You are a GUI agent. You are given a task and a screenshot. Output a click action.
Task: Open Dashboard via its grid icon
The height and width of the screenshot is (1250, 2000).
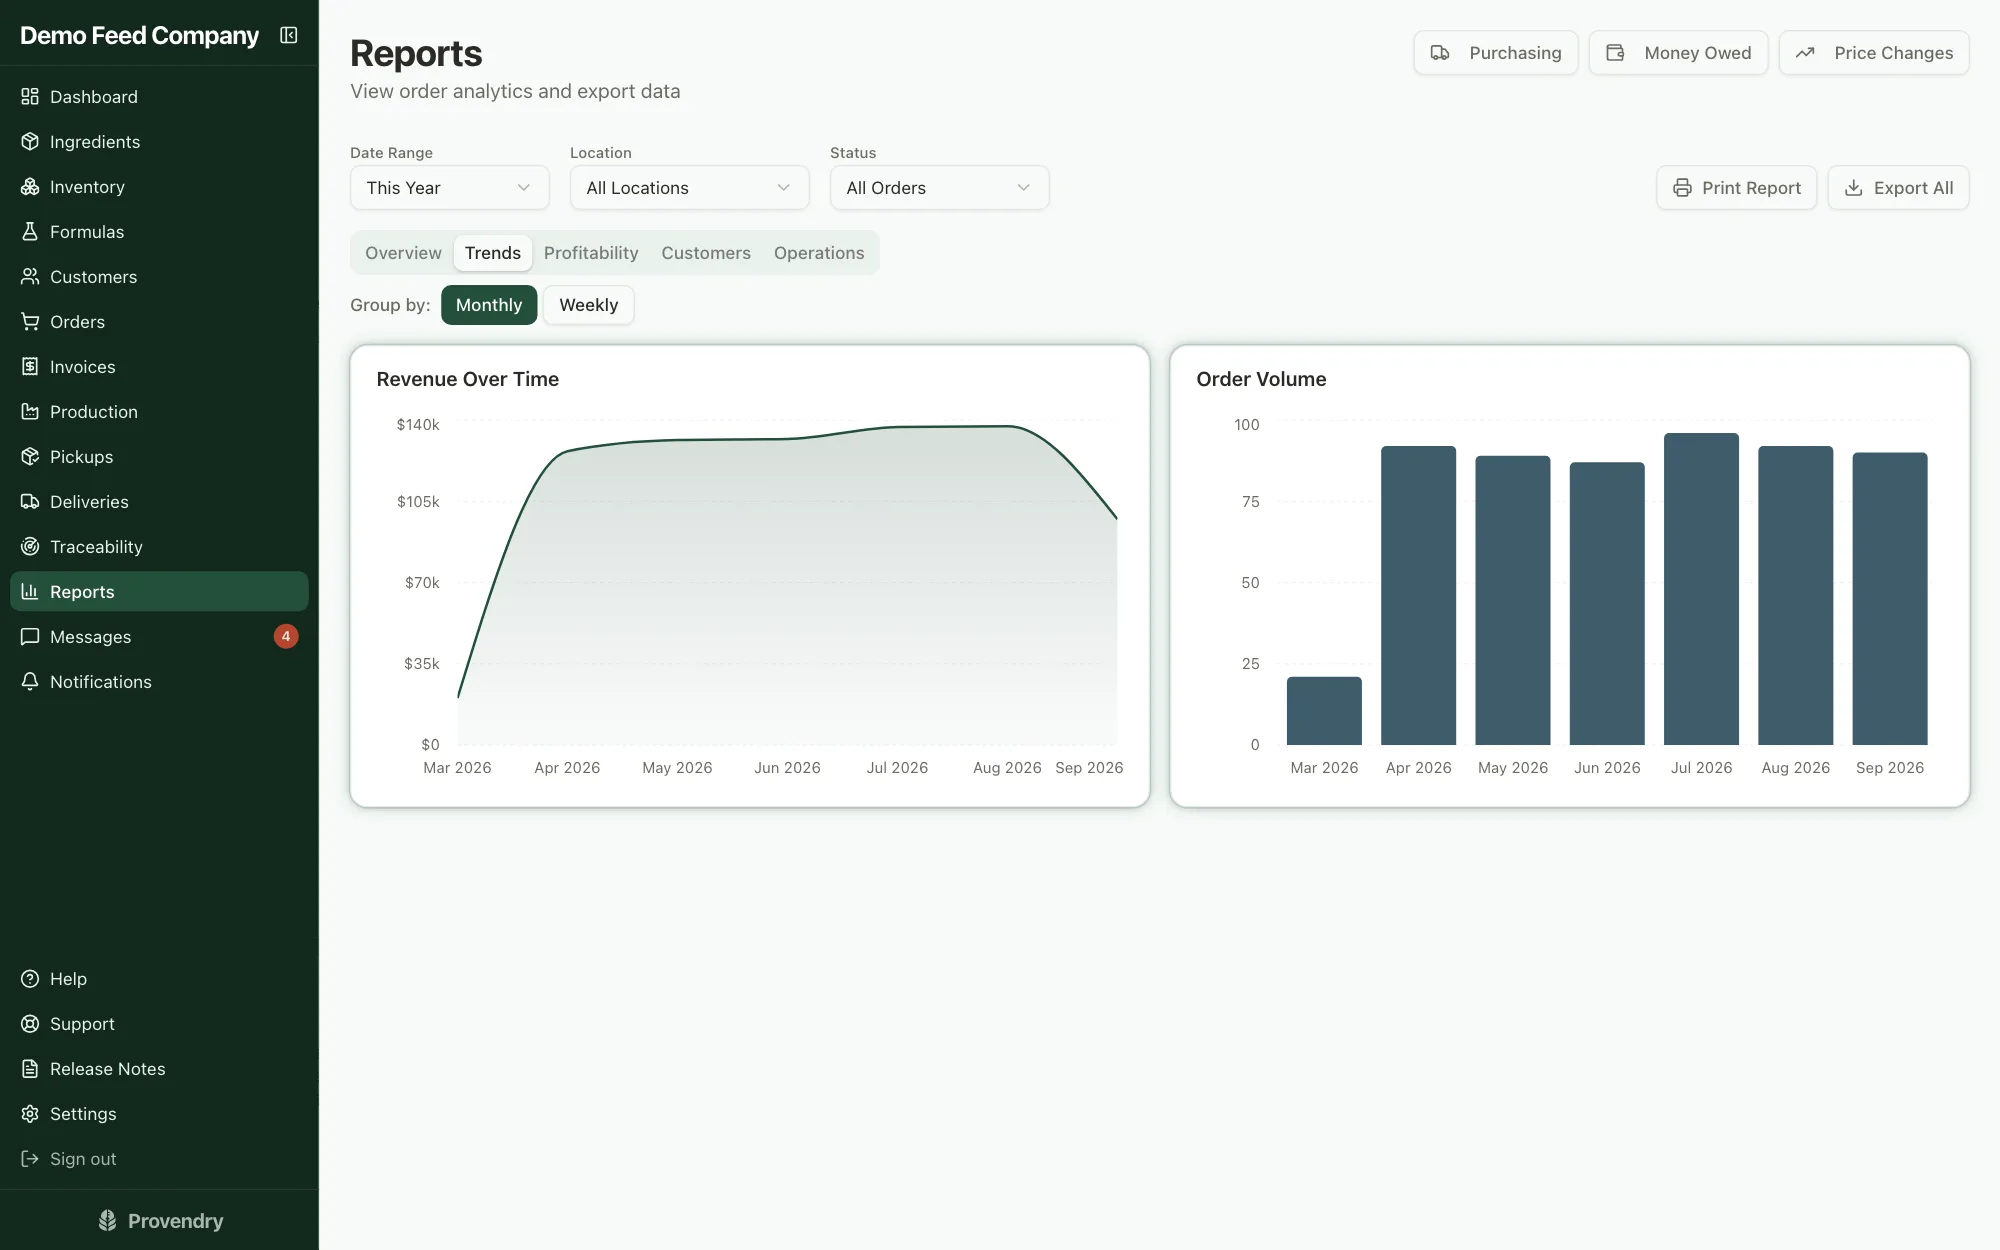pyautogui.click(x=30, y=97)
